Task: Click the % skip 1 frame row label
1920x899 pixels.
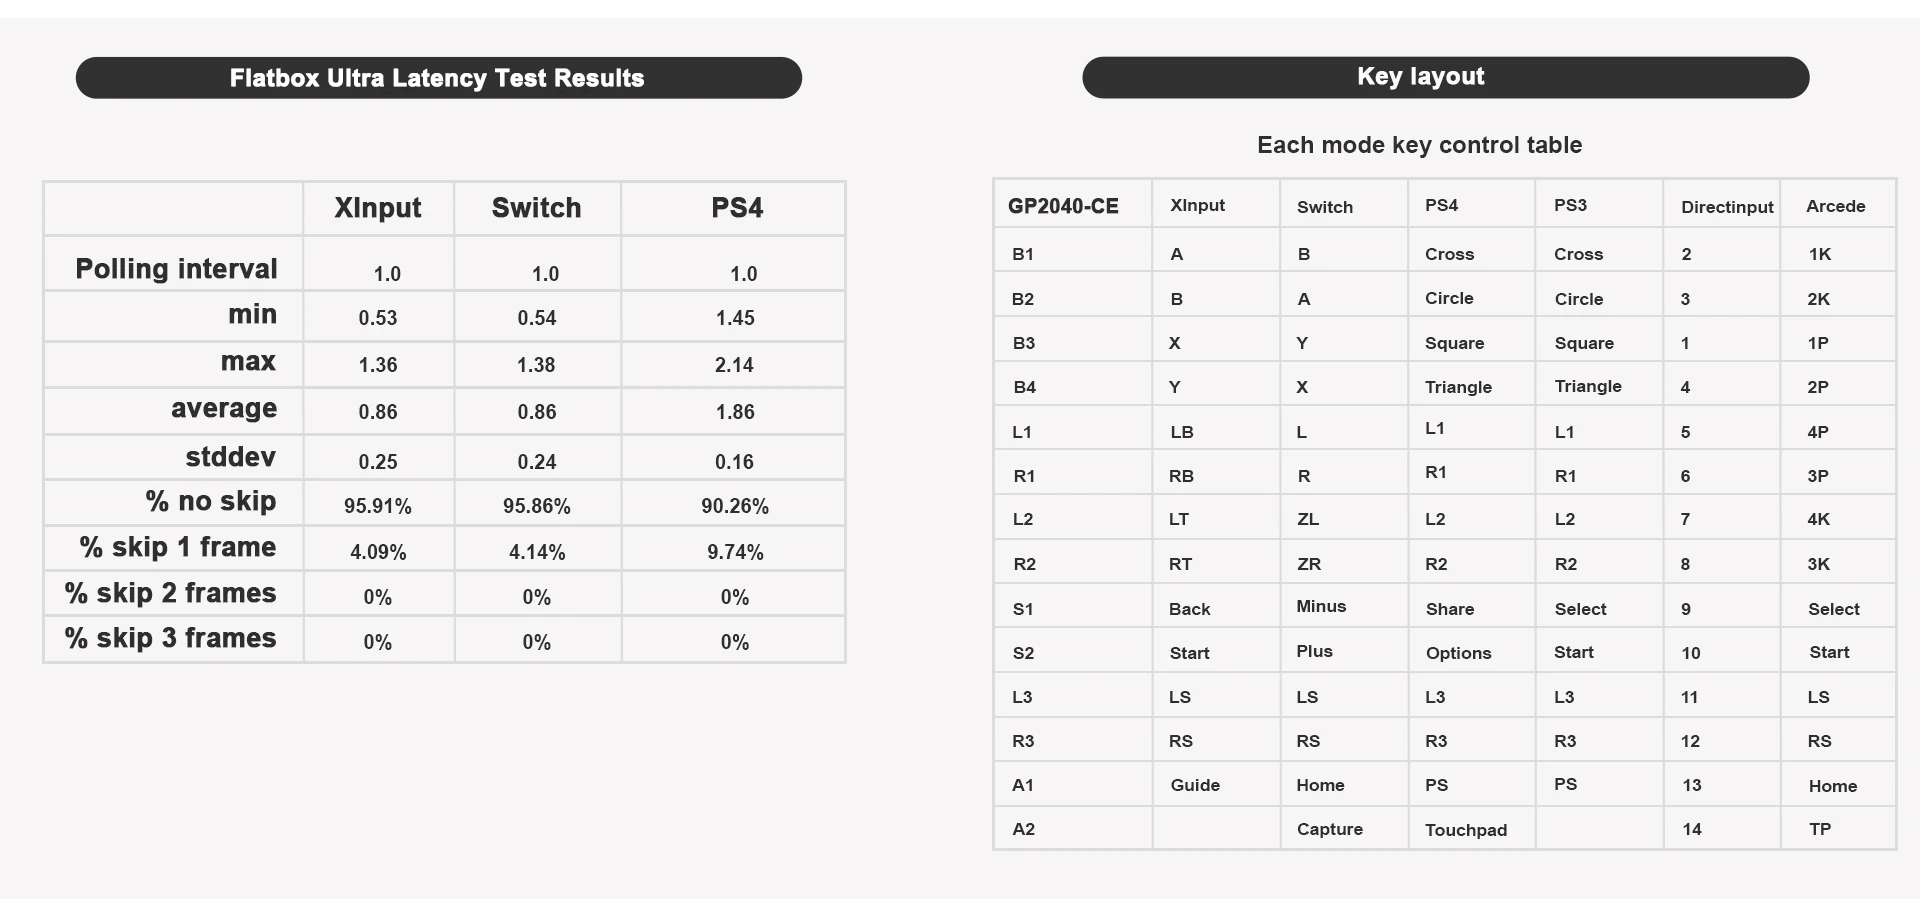Action: [178, 547]
